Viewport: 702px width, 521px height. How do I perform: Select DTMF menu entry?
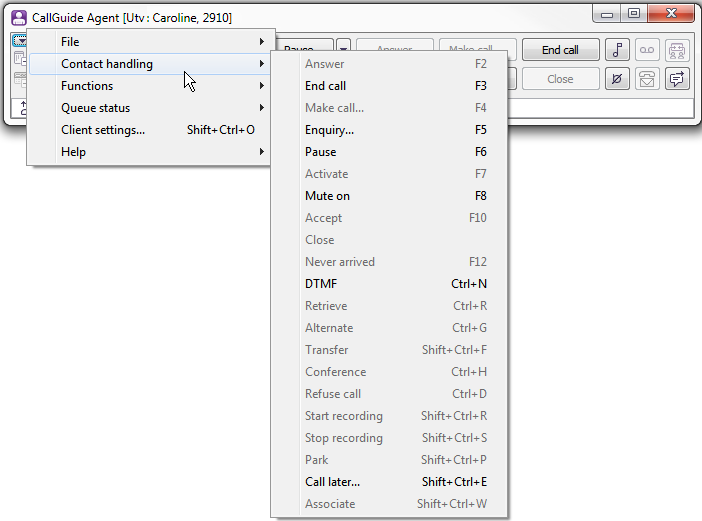pyautogui.click(x=321, y=284)
